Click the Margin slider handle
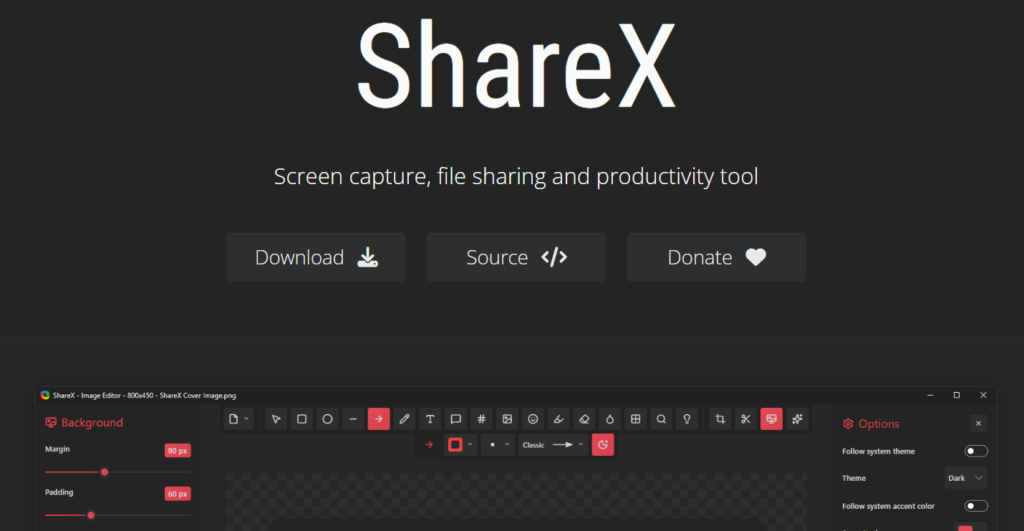 [104, 472]
